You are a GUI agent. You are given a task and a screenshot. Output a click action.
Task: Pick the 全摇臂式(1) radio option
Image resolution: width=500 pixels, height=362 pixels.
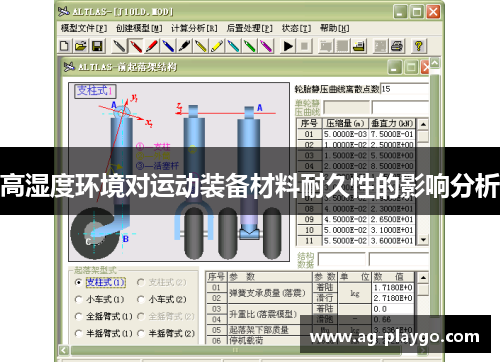pyautogui.click(x=79, y=316)
